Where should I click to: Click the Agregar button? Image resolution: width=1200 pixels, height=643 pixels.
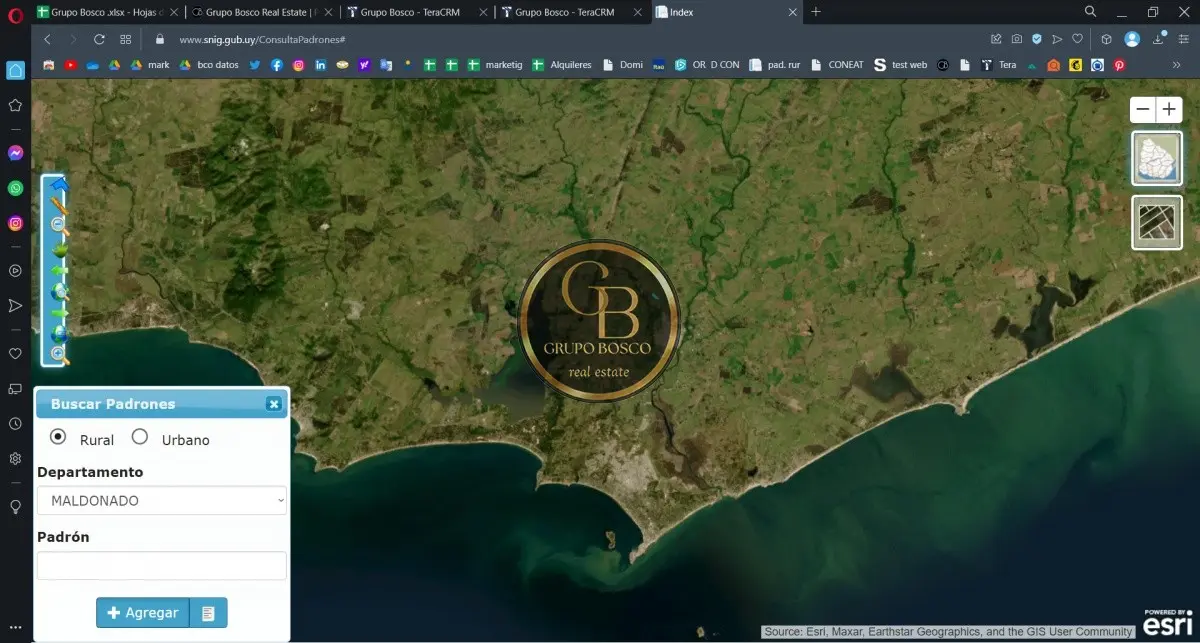[x=143, y=613]
